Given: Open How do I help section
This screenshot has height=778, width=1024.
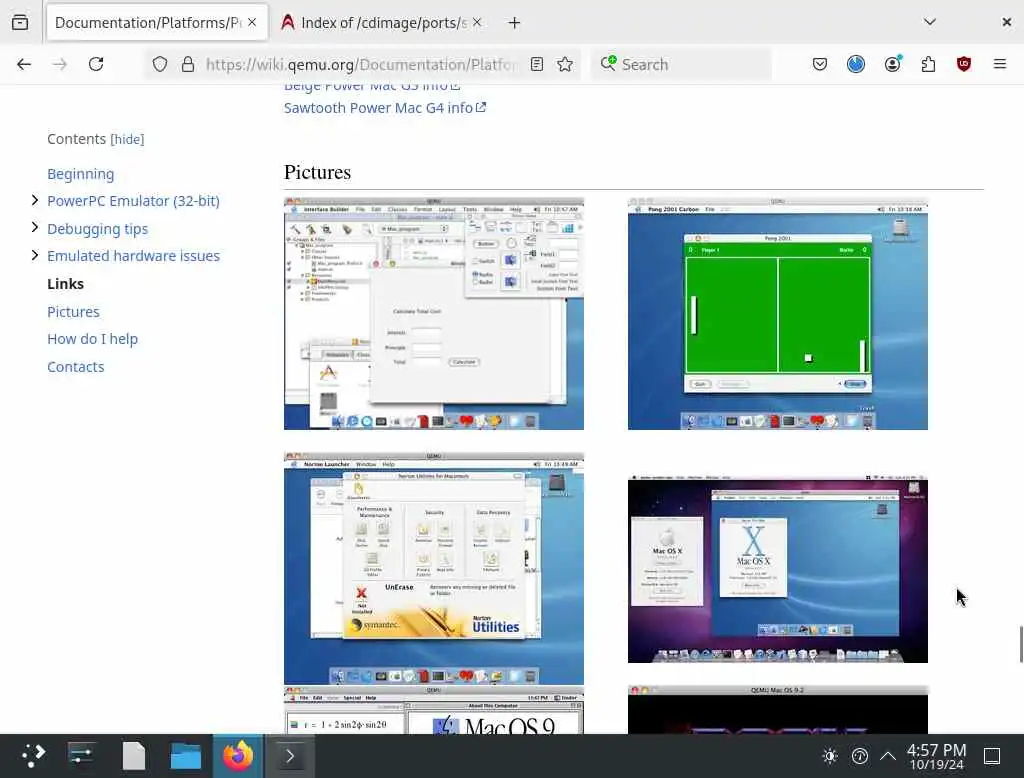Looking at the screenshot, I should click(x=92, y=339).
